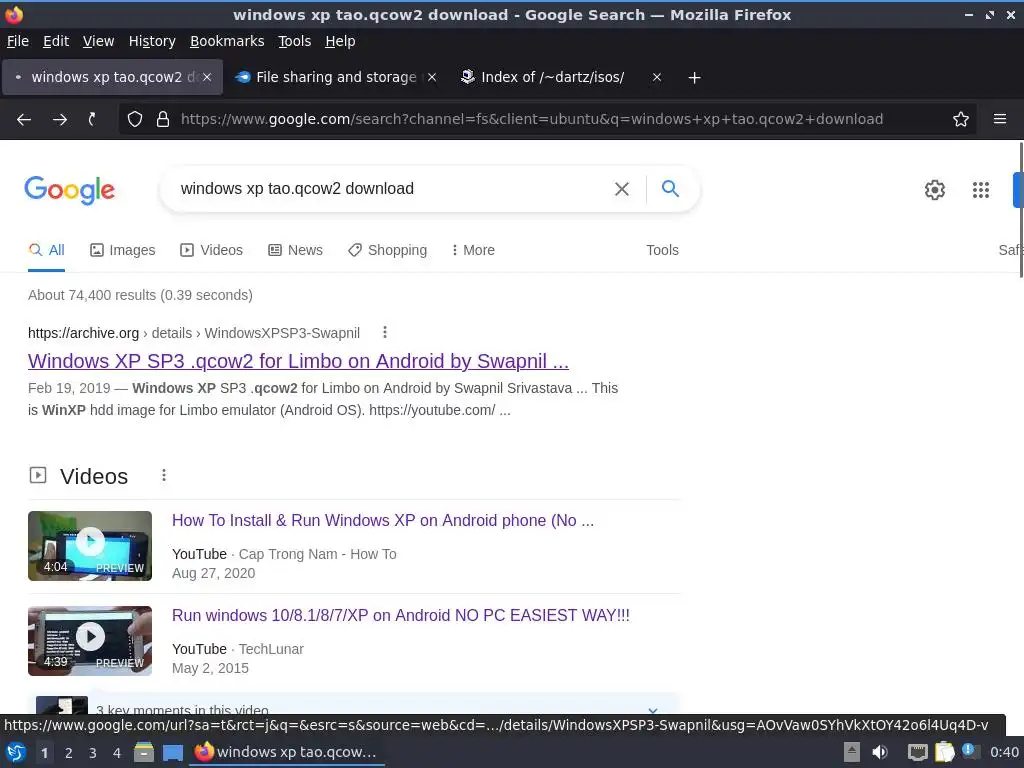Click the page vertical scrollbar
This screenshot has height=768, width=1024.
[x=1021, y=209]
